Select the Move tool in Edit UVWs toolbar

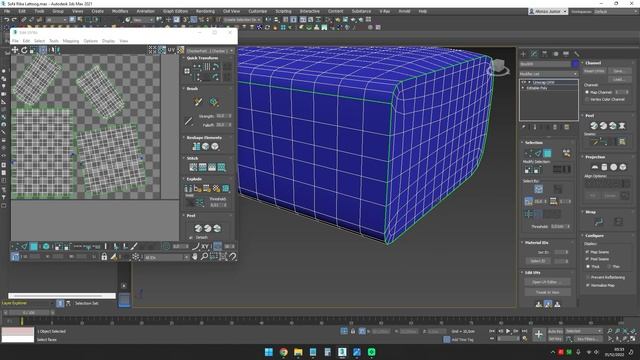tap(15, 50)
